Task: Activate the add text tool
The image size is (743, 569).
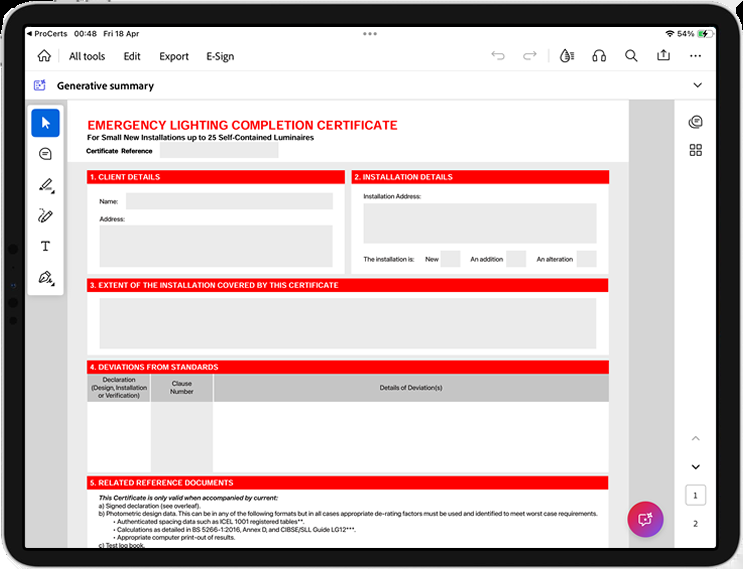Action: pos(45,246)
